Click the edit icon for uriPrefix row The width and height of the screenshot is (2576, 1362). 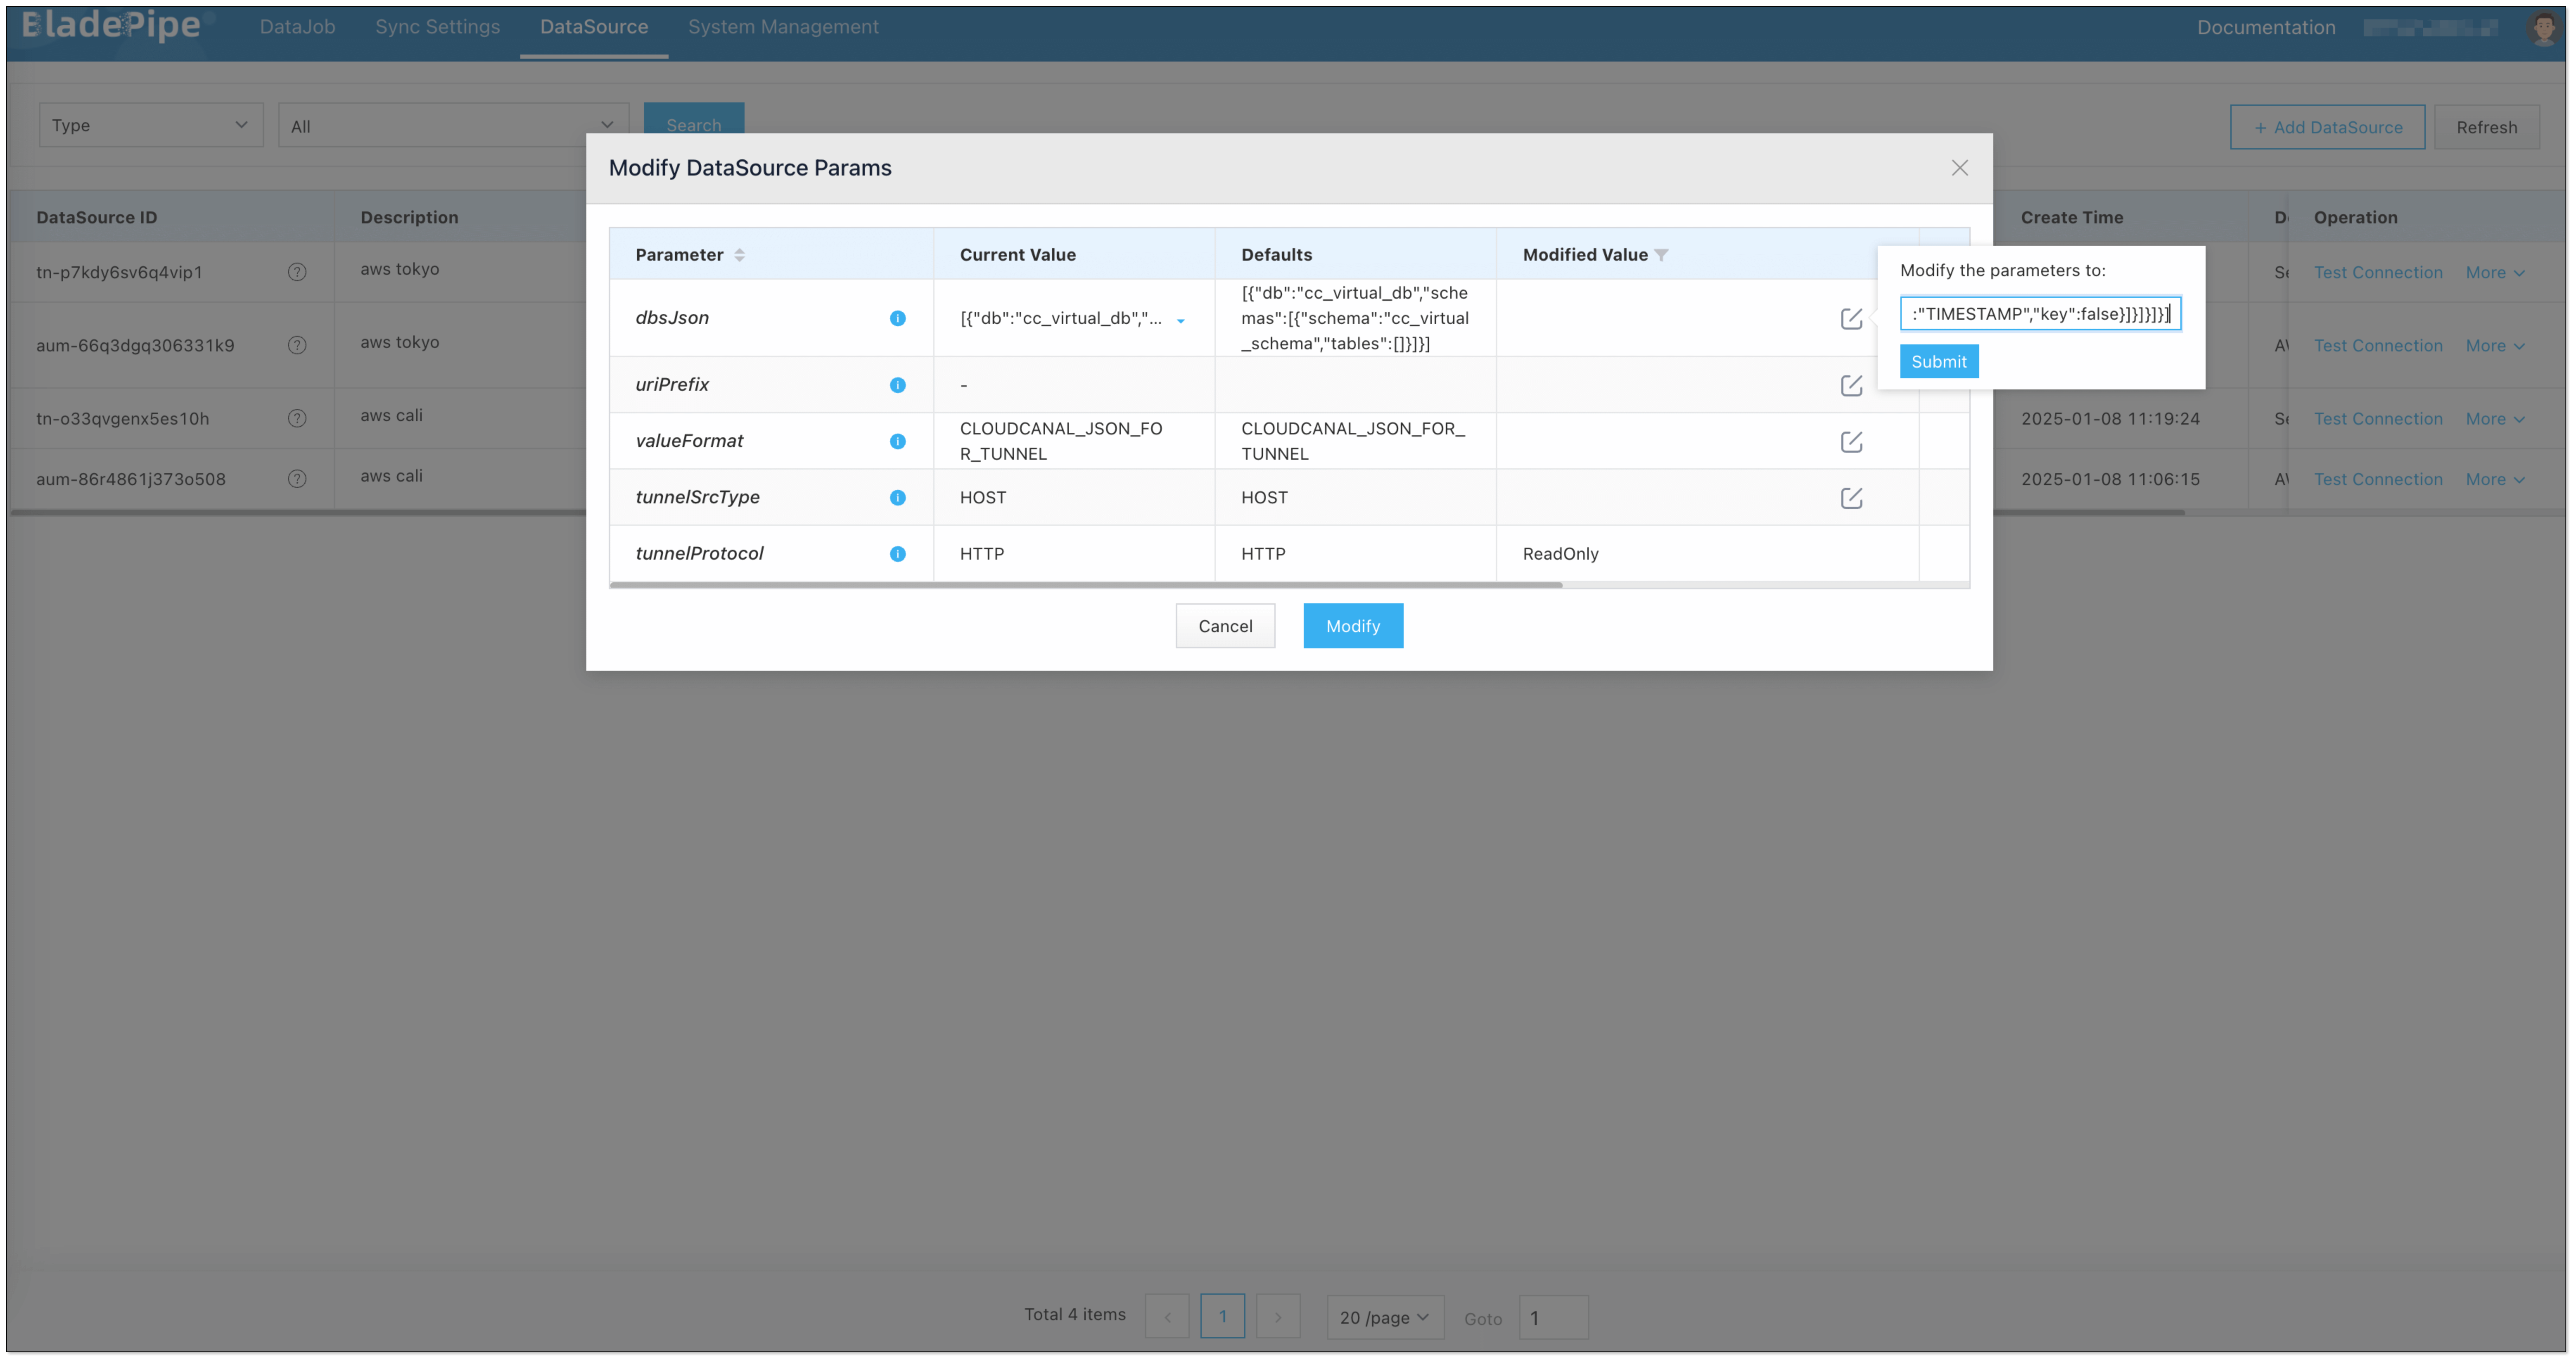pos(1851,385)
